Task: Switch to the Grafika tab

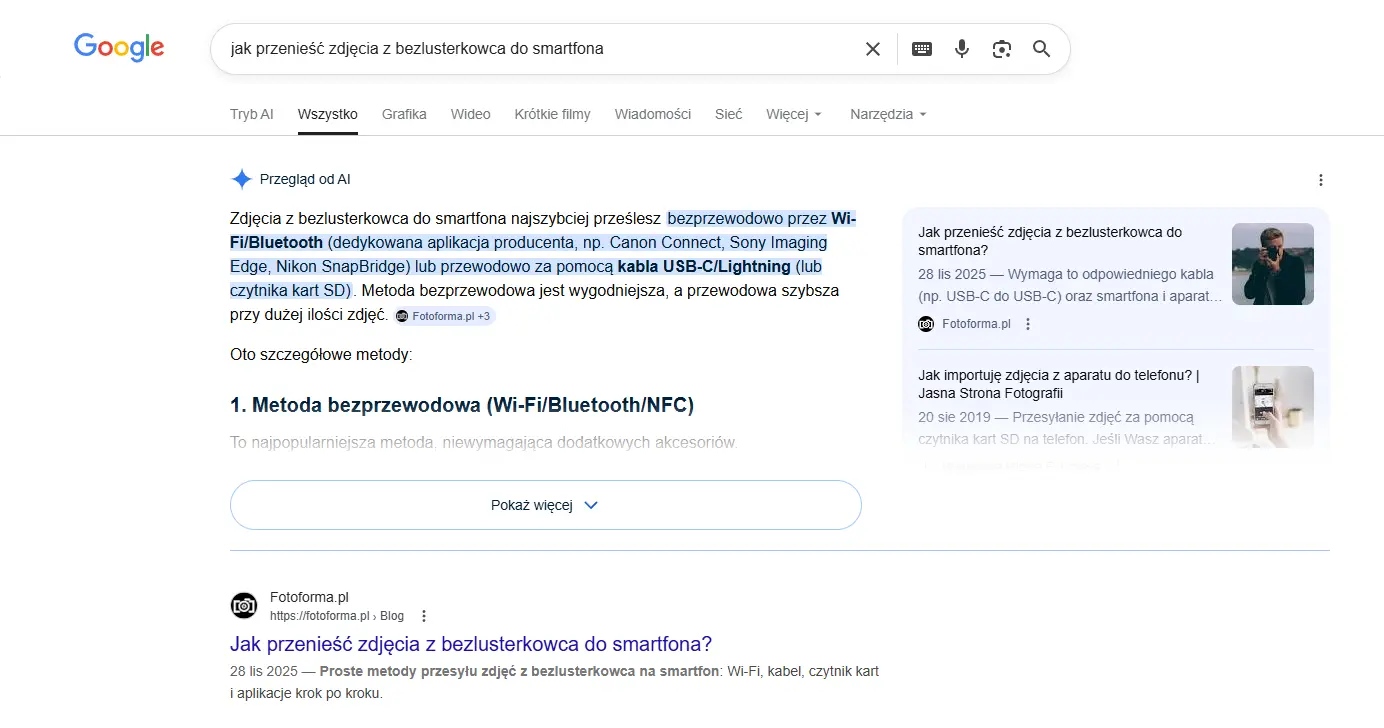Action: pos(404,114)
